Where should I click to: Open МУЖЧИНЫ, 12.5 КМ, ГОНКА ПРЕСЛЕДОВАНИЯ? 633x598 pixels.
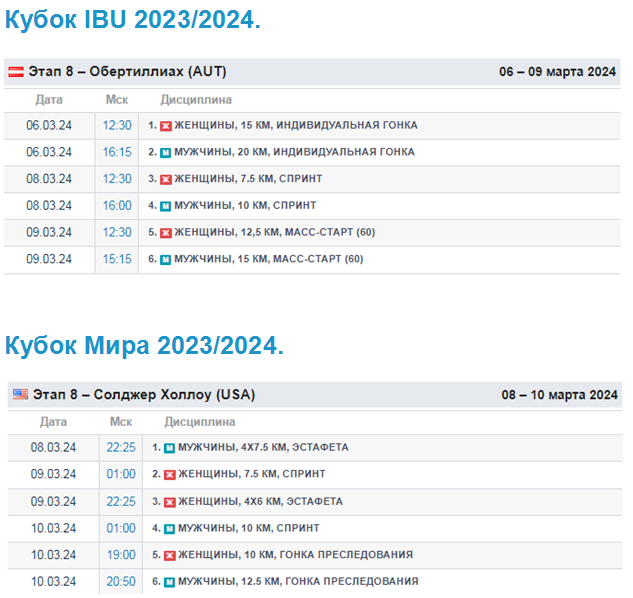pos(298,581)
